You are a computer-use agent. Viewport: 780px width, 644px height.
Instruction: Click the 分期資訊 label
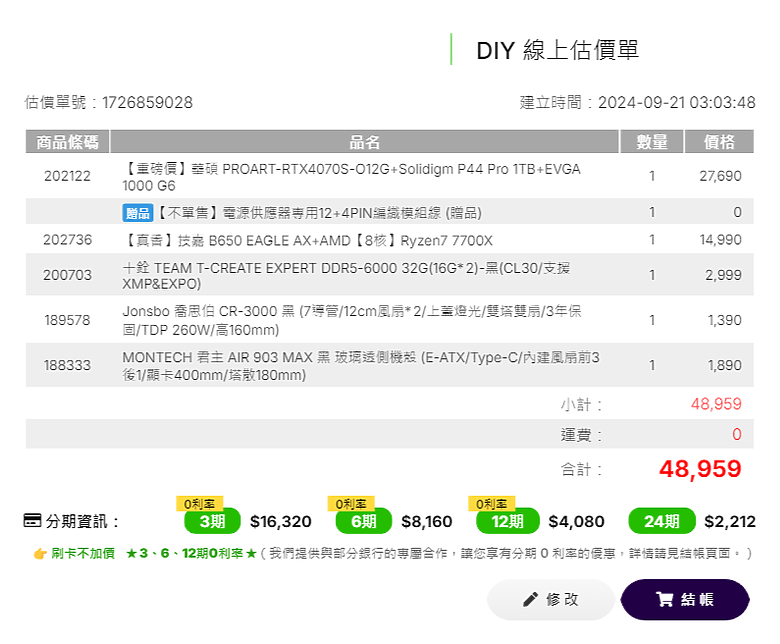point(82,522)
